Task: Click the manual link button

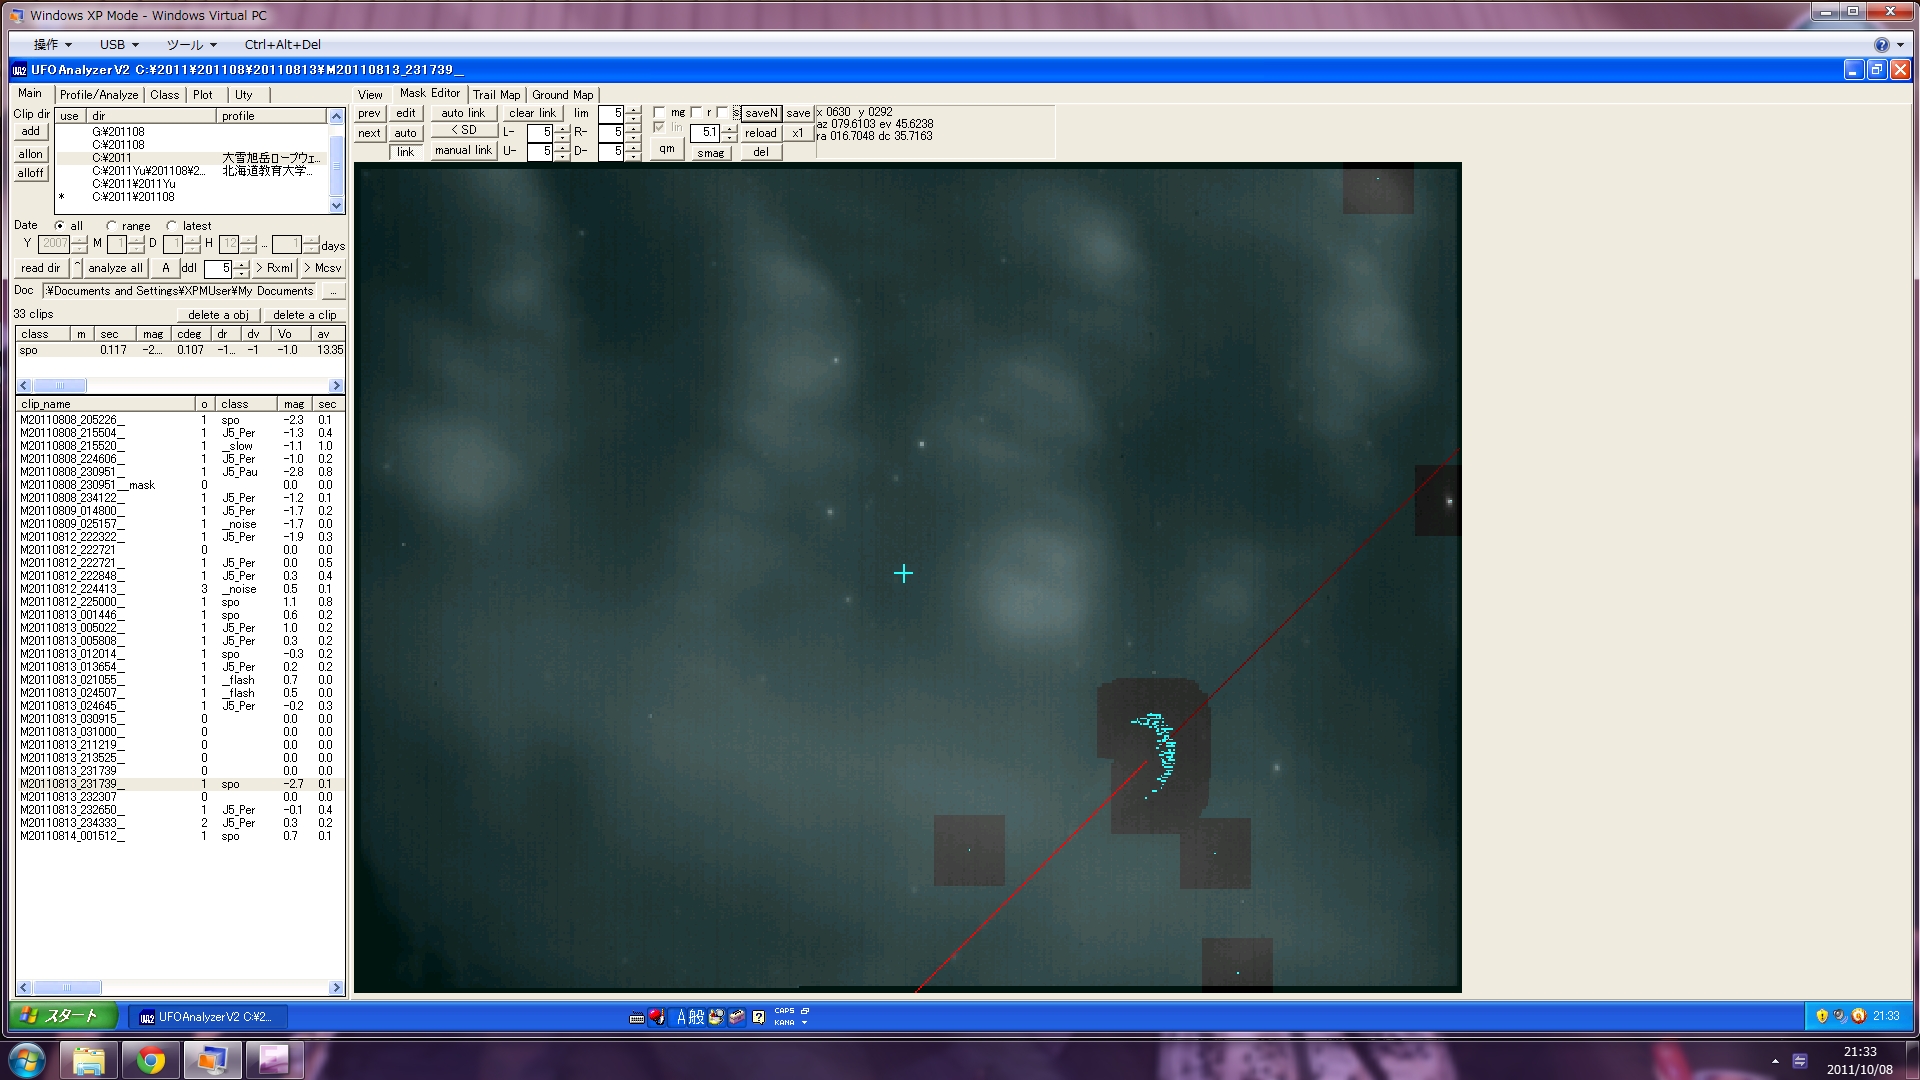Action: click(x=463, y=151)
